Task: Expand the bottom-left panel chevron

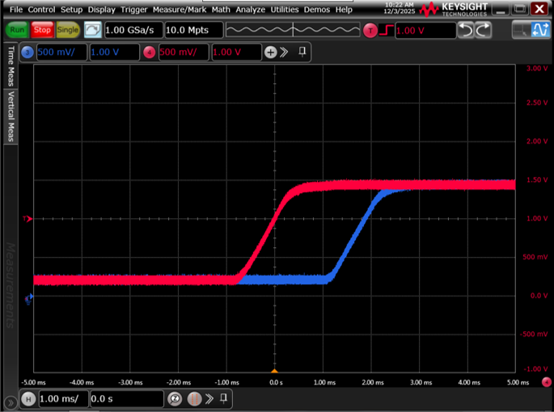Action: point(11,402)
